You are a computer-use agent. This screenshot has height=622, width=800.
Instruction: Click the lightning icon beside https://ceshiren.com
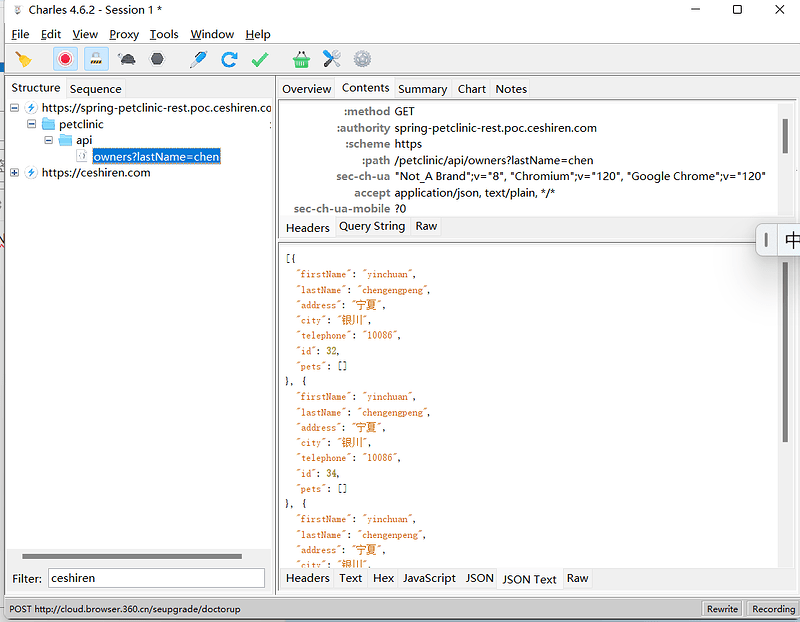(x=31, y=172)
